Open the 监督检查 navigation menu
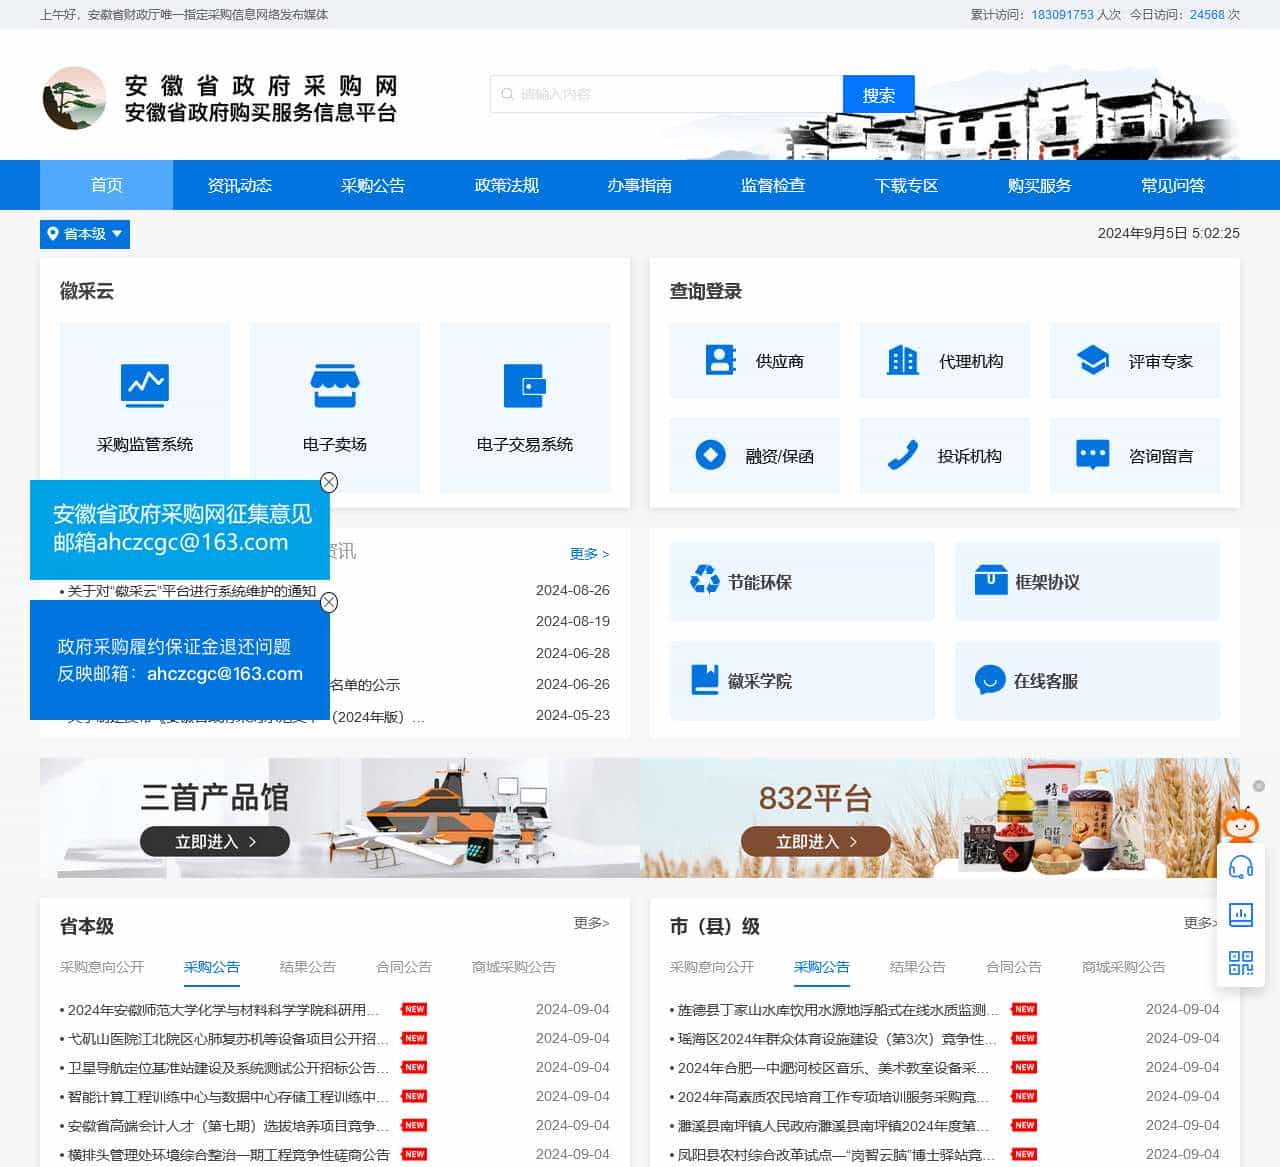Viewport: 1280px width, 1167px height. pyautogui.click(x=773, y=185)
